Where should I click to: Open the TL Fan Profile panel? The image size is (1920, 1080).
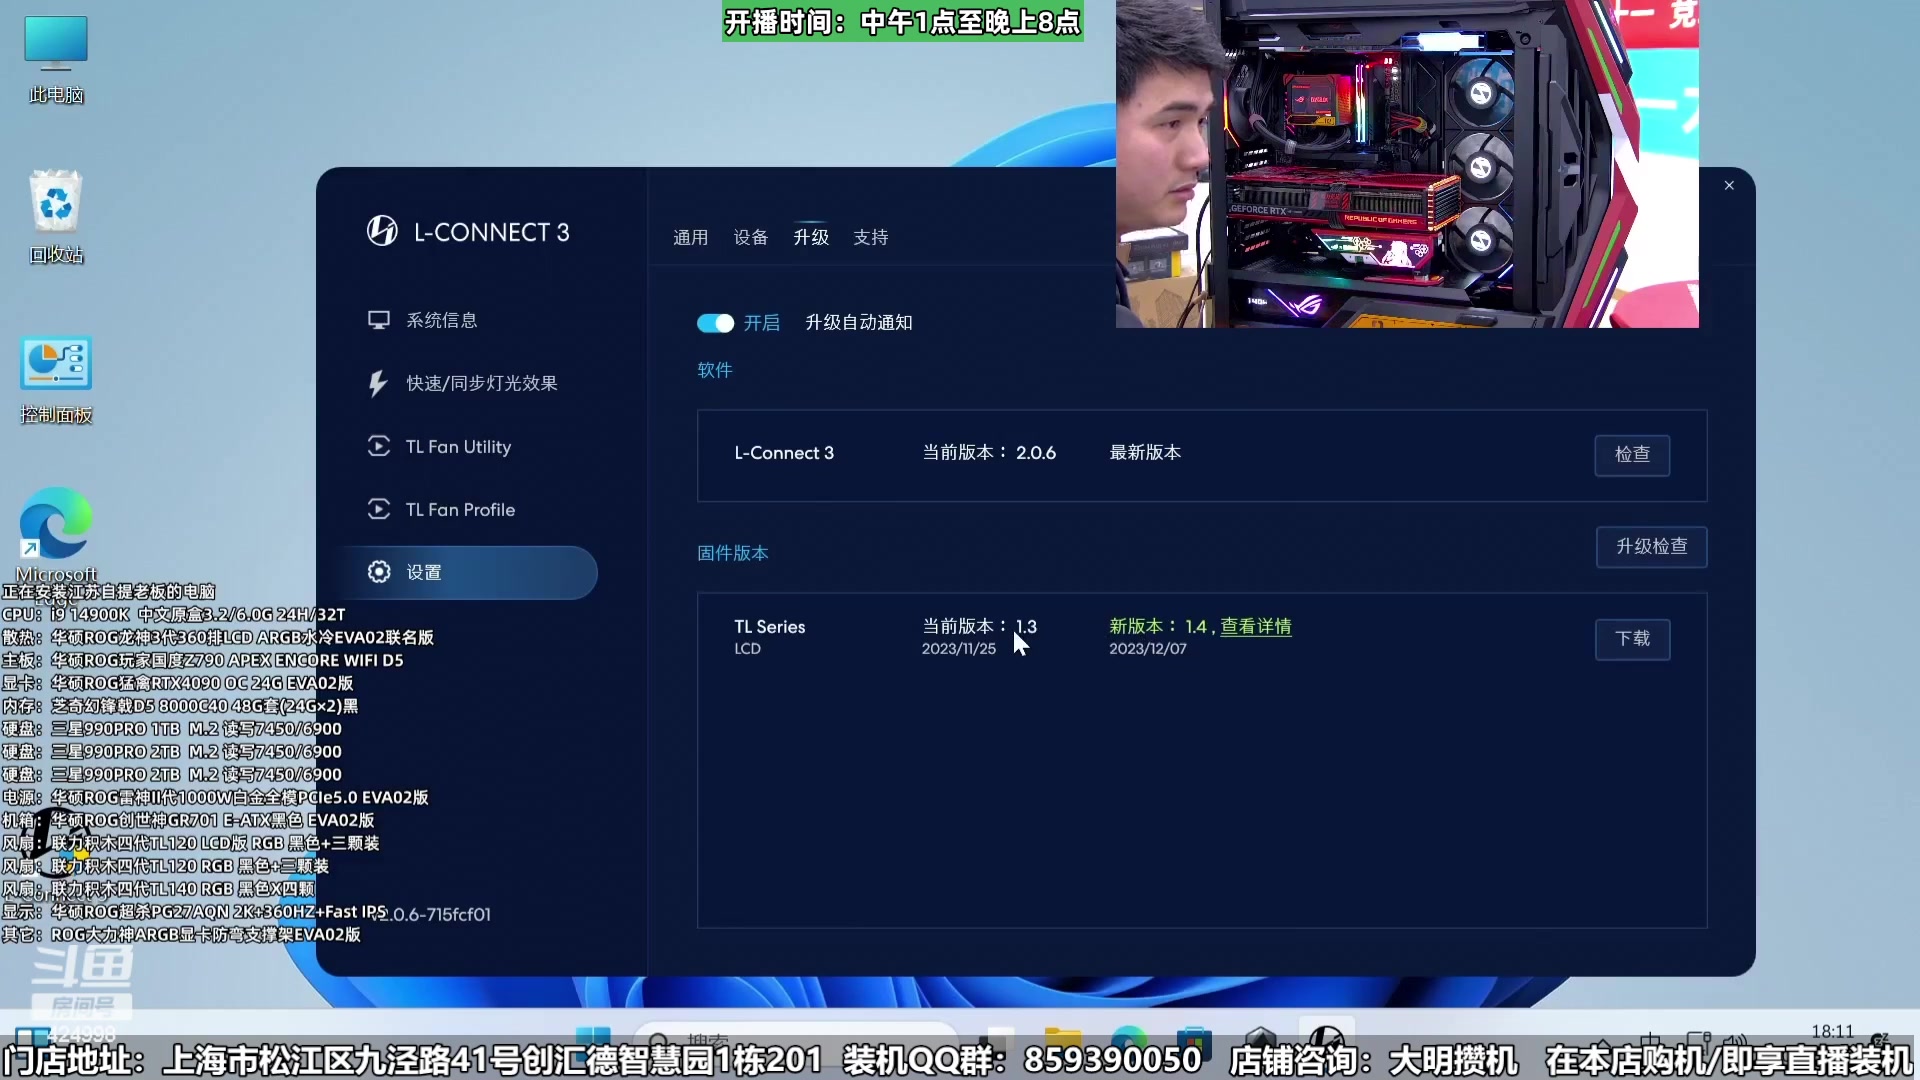[x=459, y=509]
